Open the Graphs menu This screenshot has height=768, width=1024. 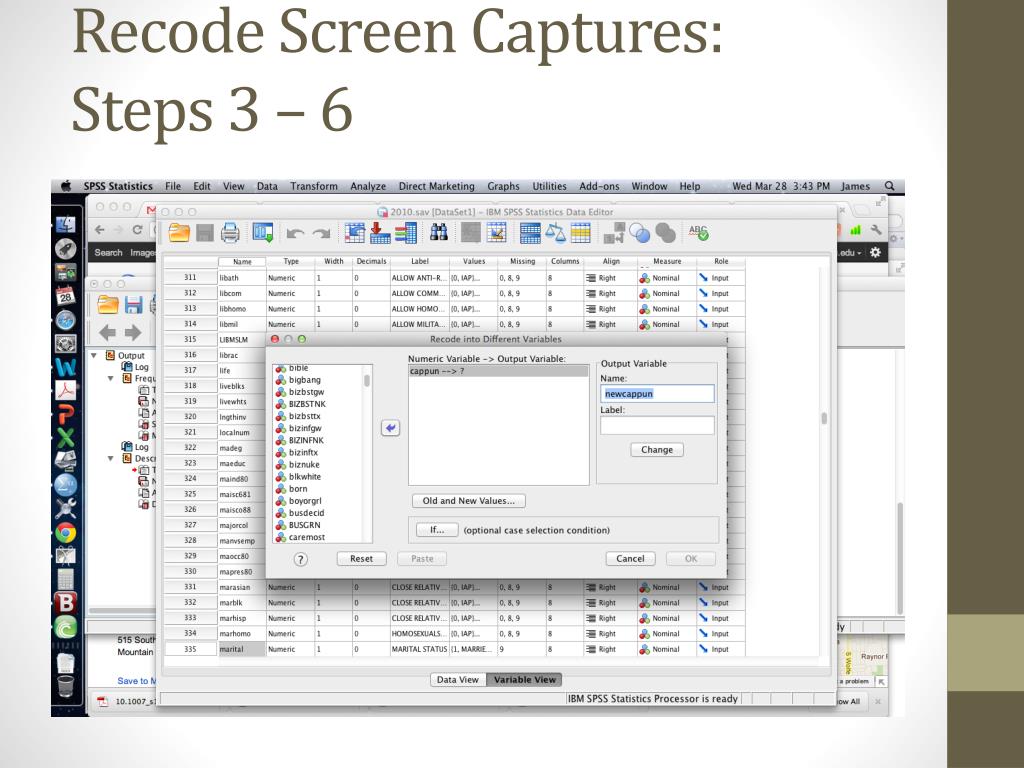504,186
